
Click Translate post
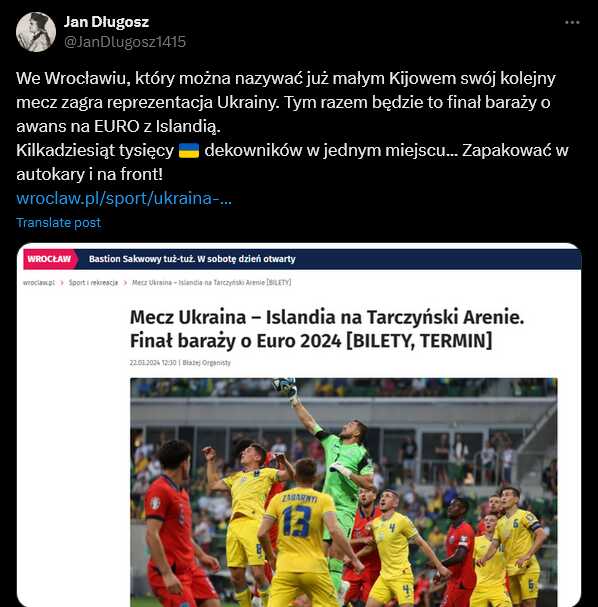[x=58, y=223]
